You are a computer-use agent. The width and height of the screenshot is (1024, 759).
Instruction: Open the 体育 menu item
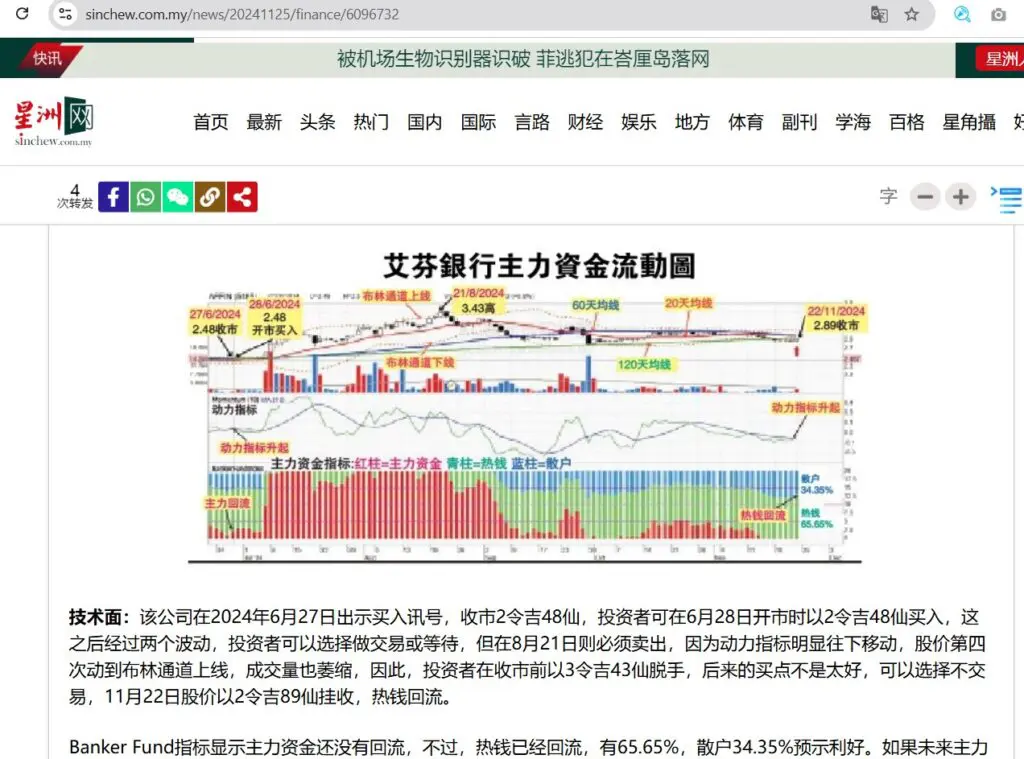pos(746,121)
